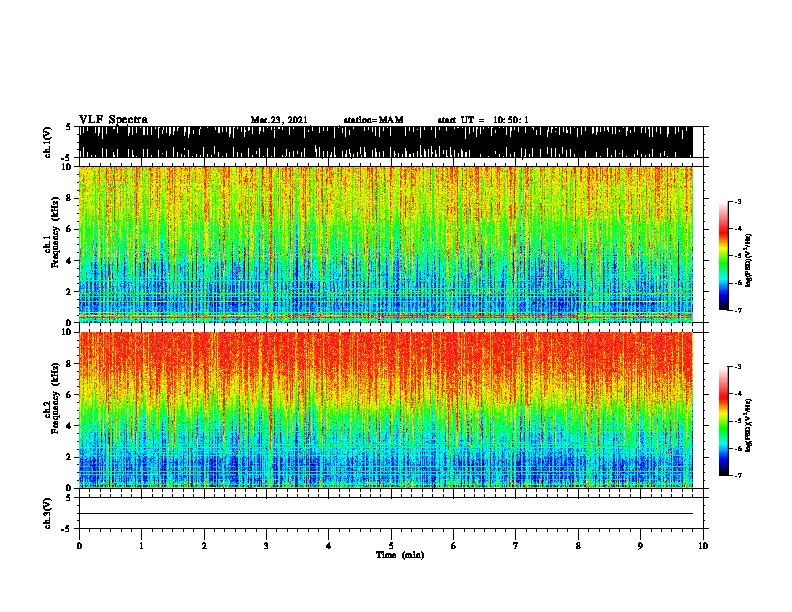Viewport: 792px width, 612px height.
Task: Click the "6" kHz tick on ch.1 spectrogram
Action: tap(70, 229)
